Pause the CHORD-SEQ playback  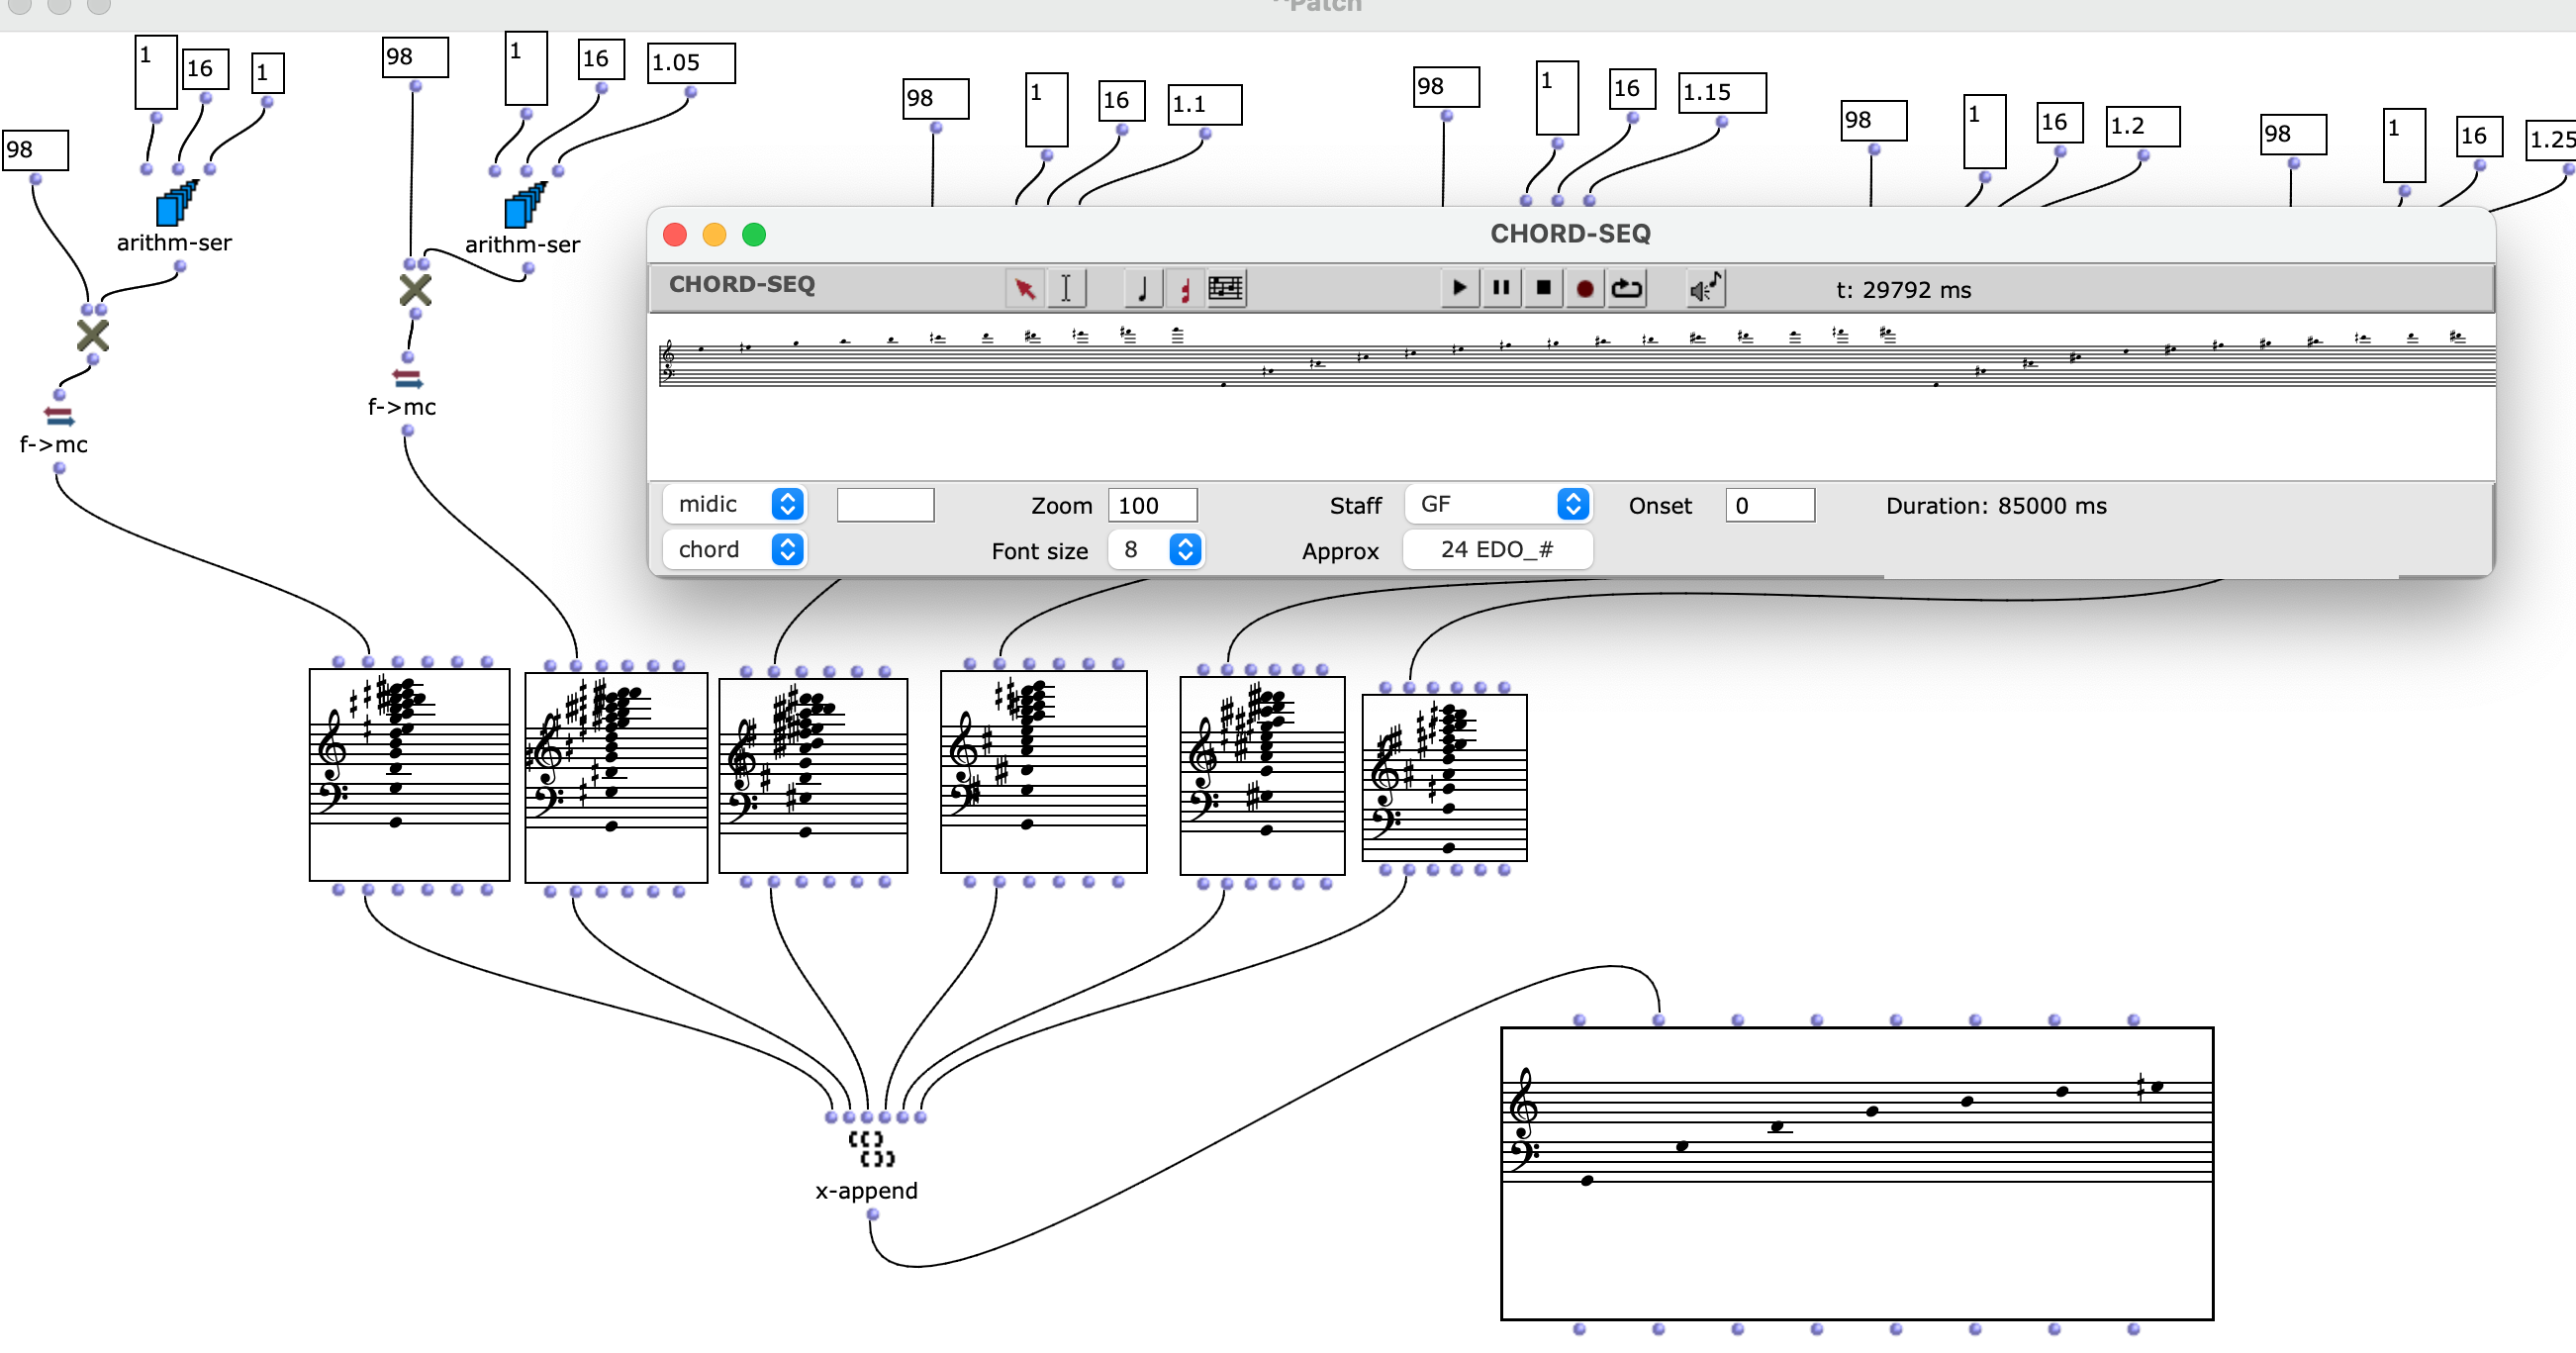[1501, 288]
